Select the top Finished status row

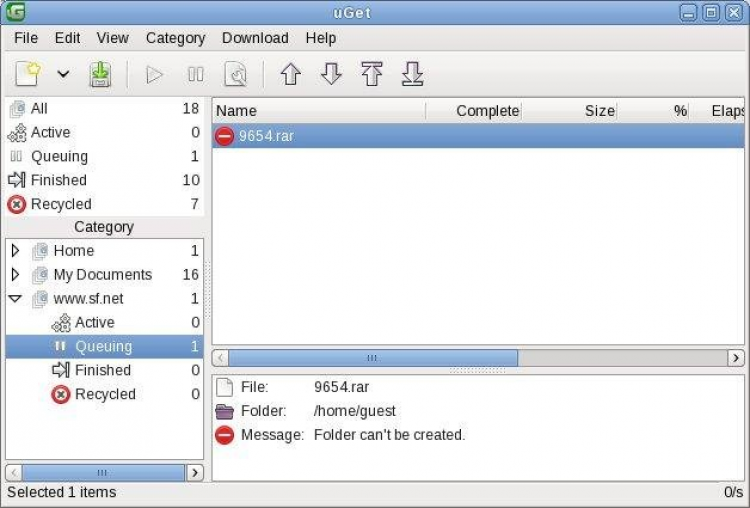104,180
